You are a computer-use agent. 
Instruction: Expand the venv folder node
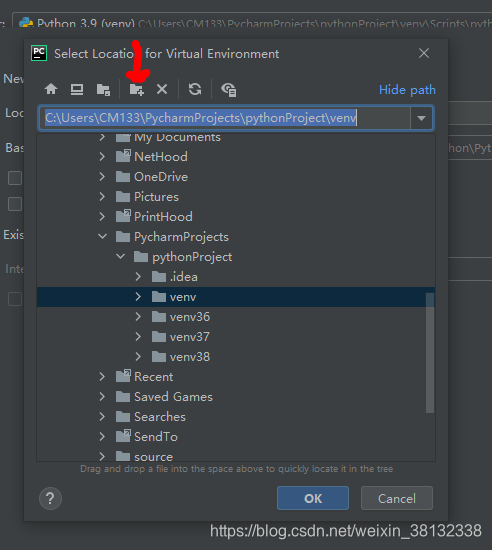(138, 297)
